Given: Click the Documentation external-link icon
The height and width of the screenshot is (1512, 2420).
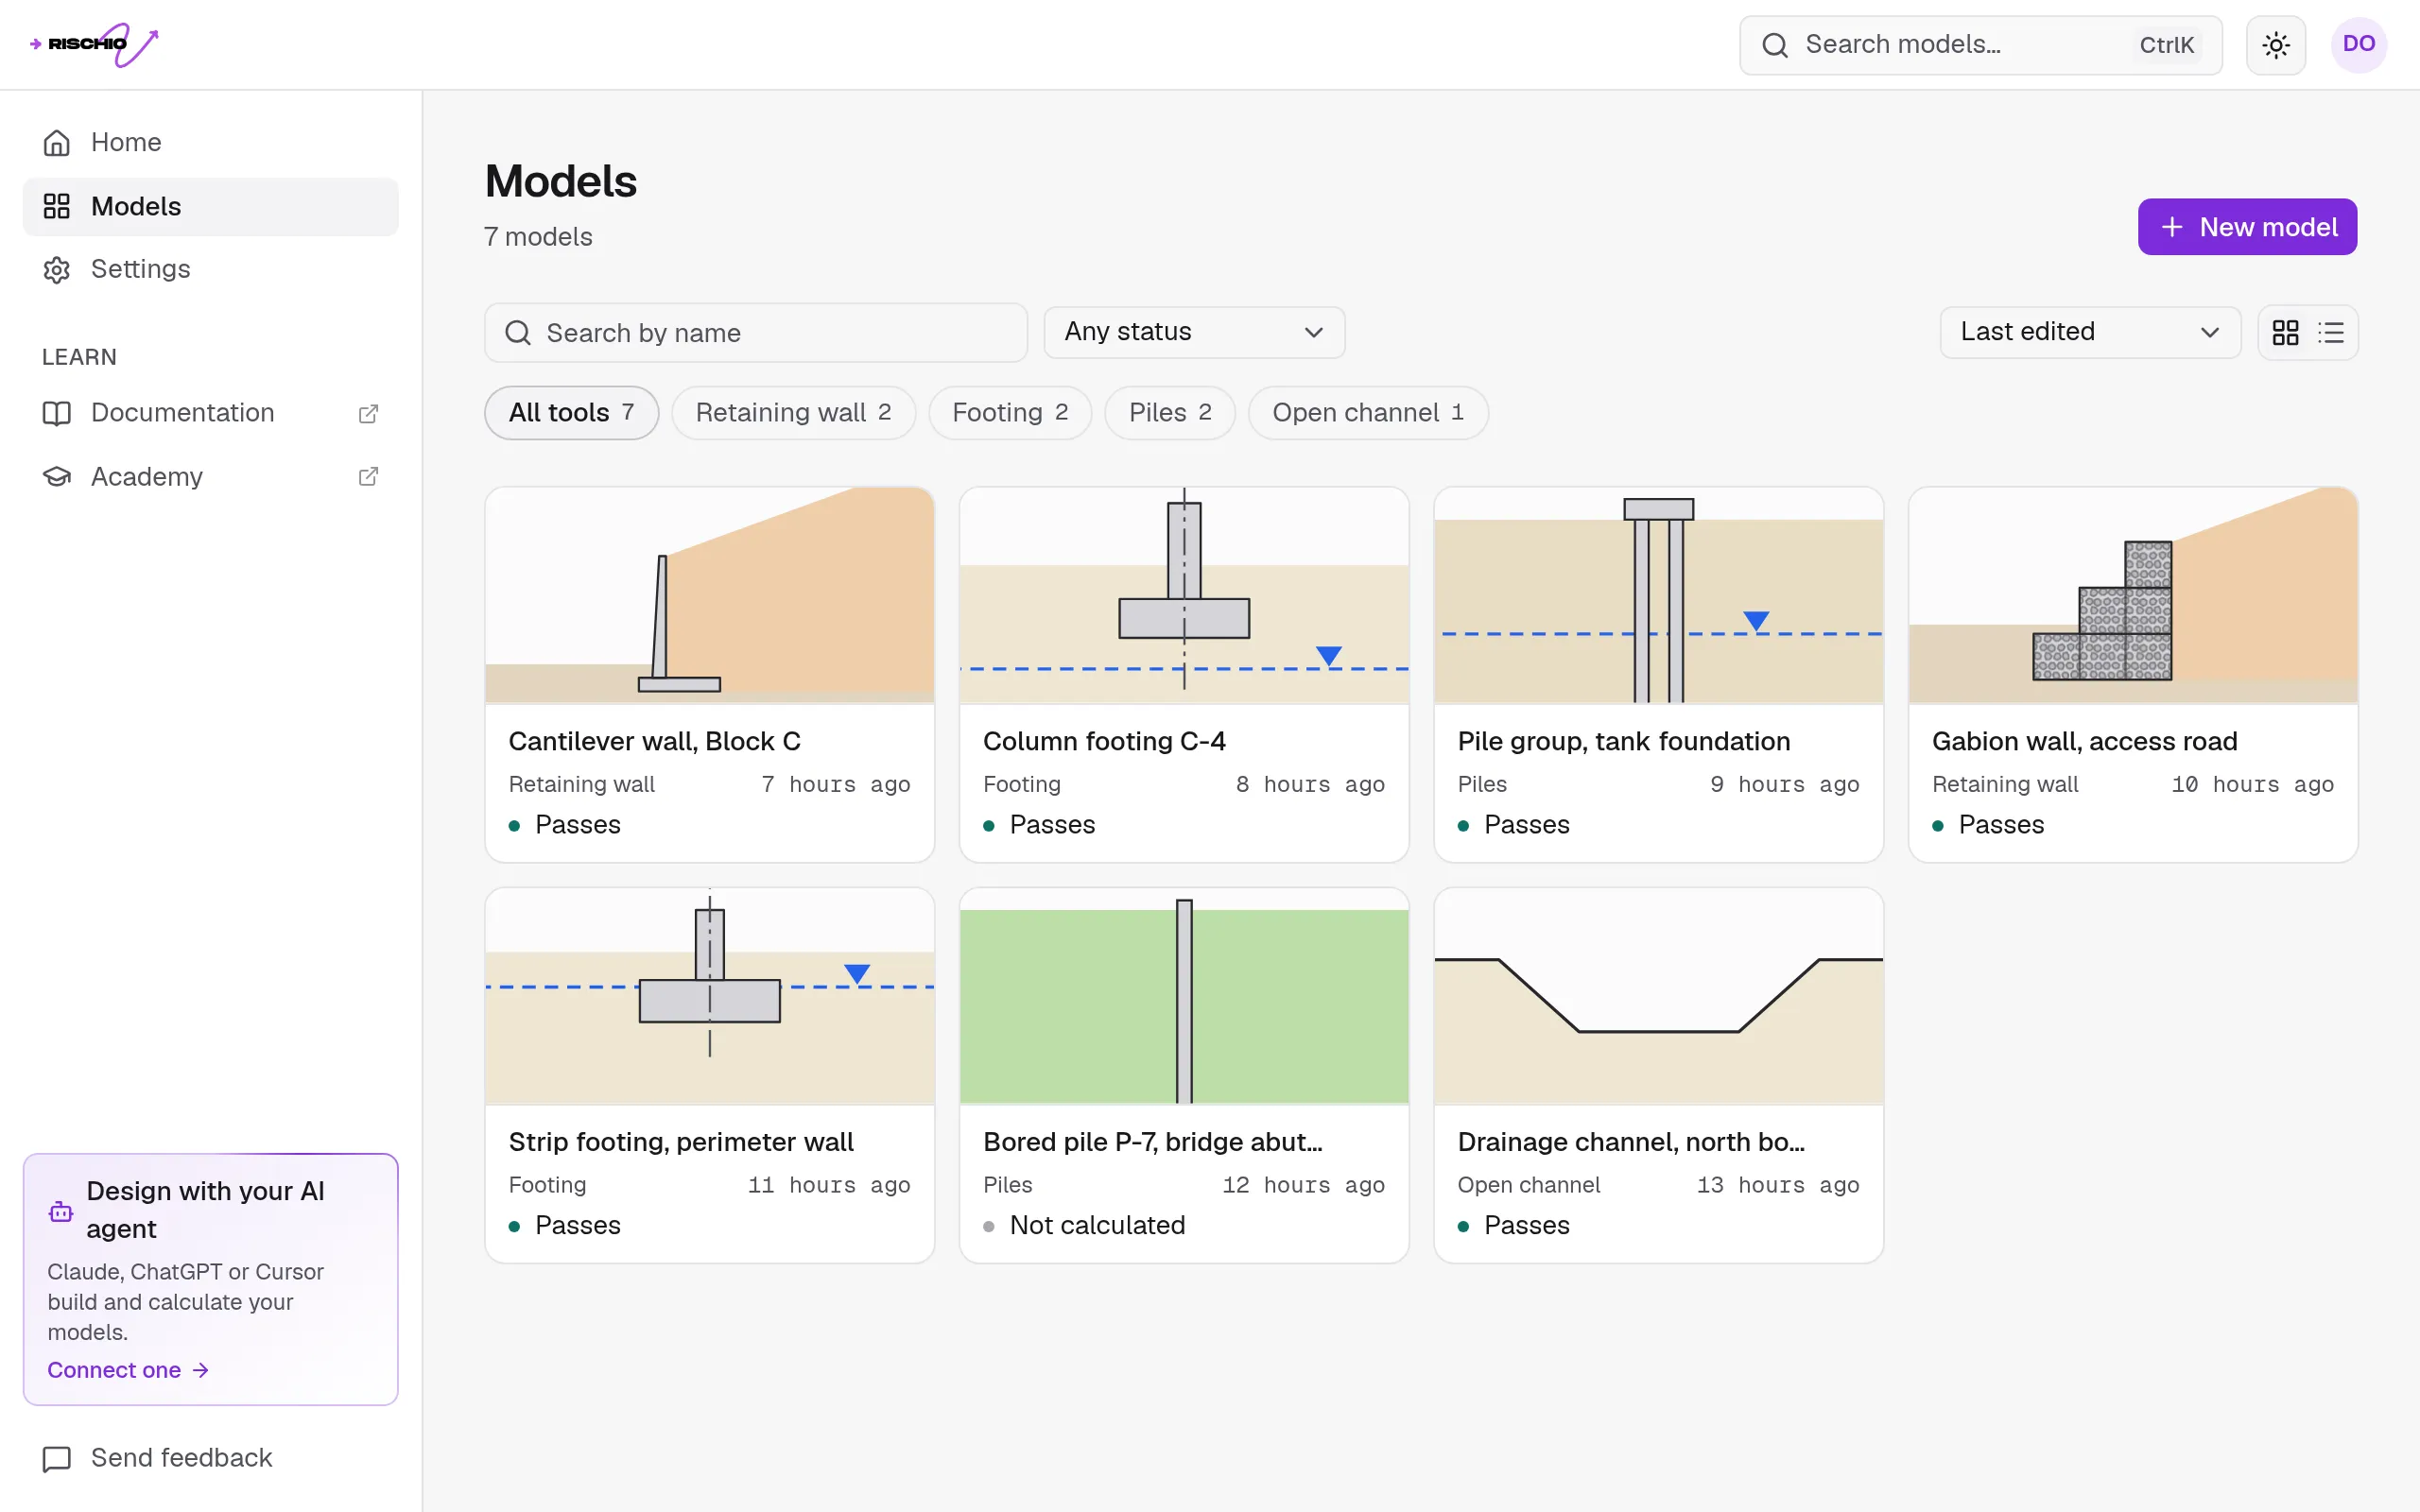Looking at the screenshot, I should click(368, 413).
